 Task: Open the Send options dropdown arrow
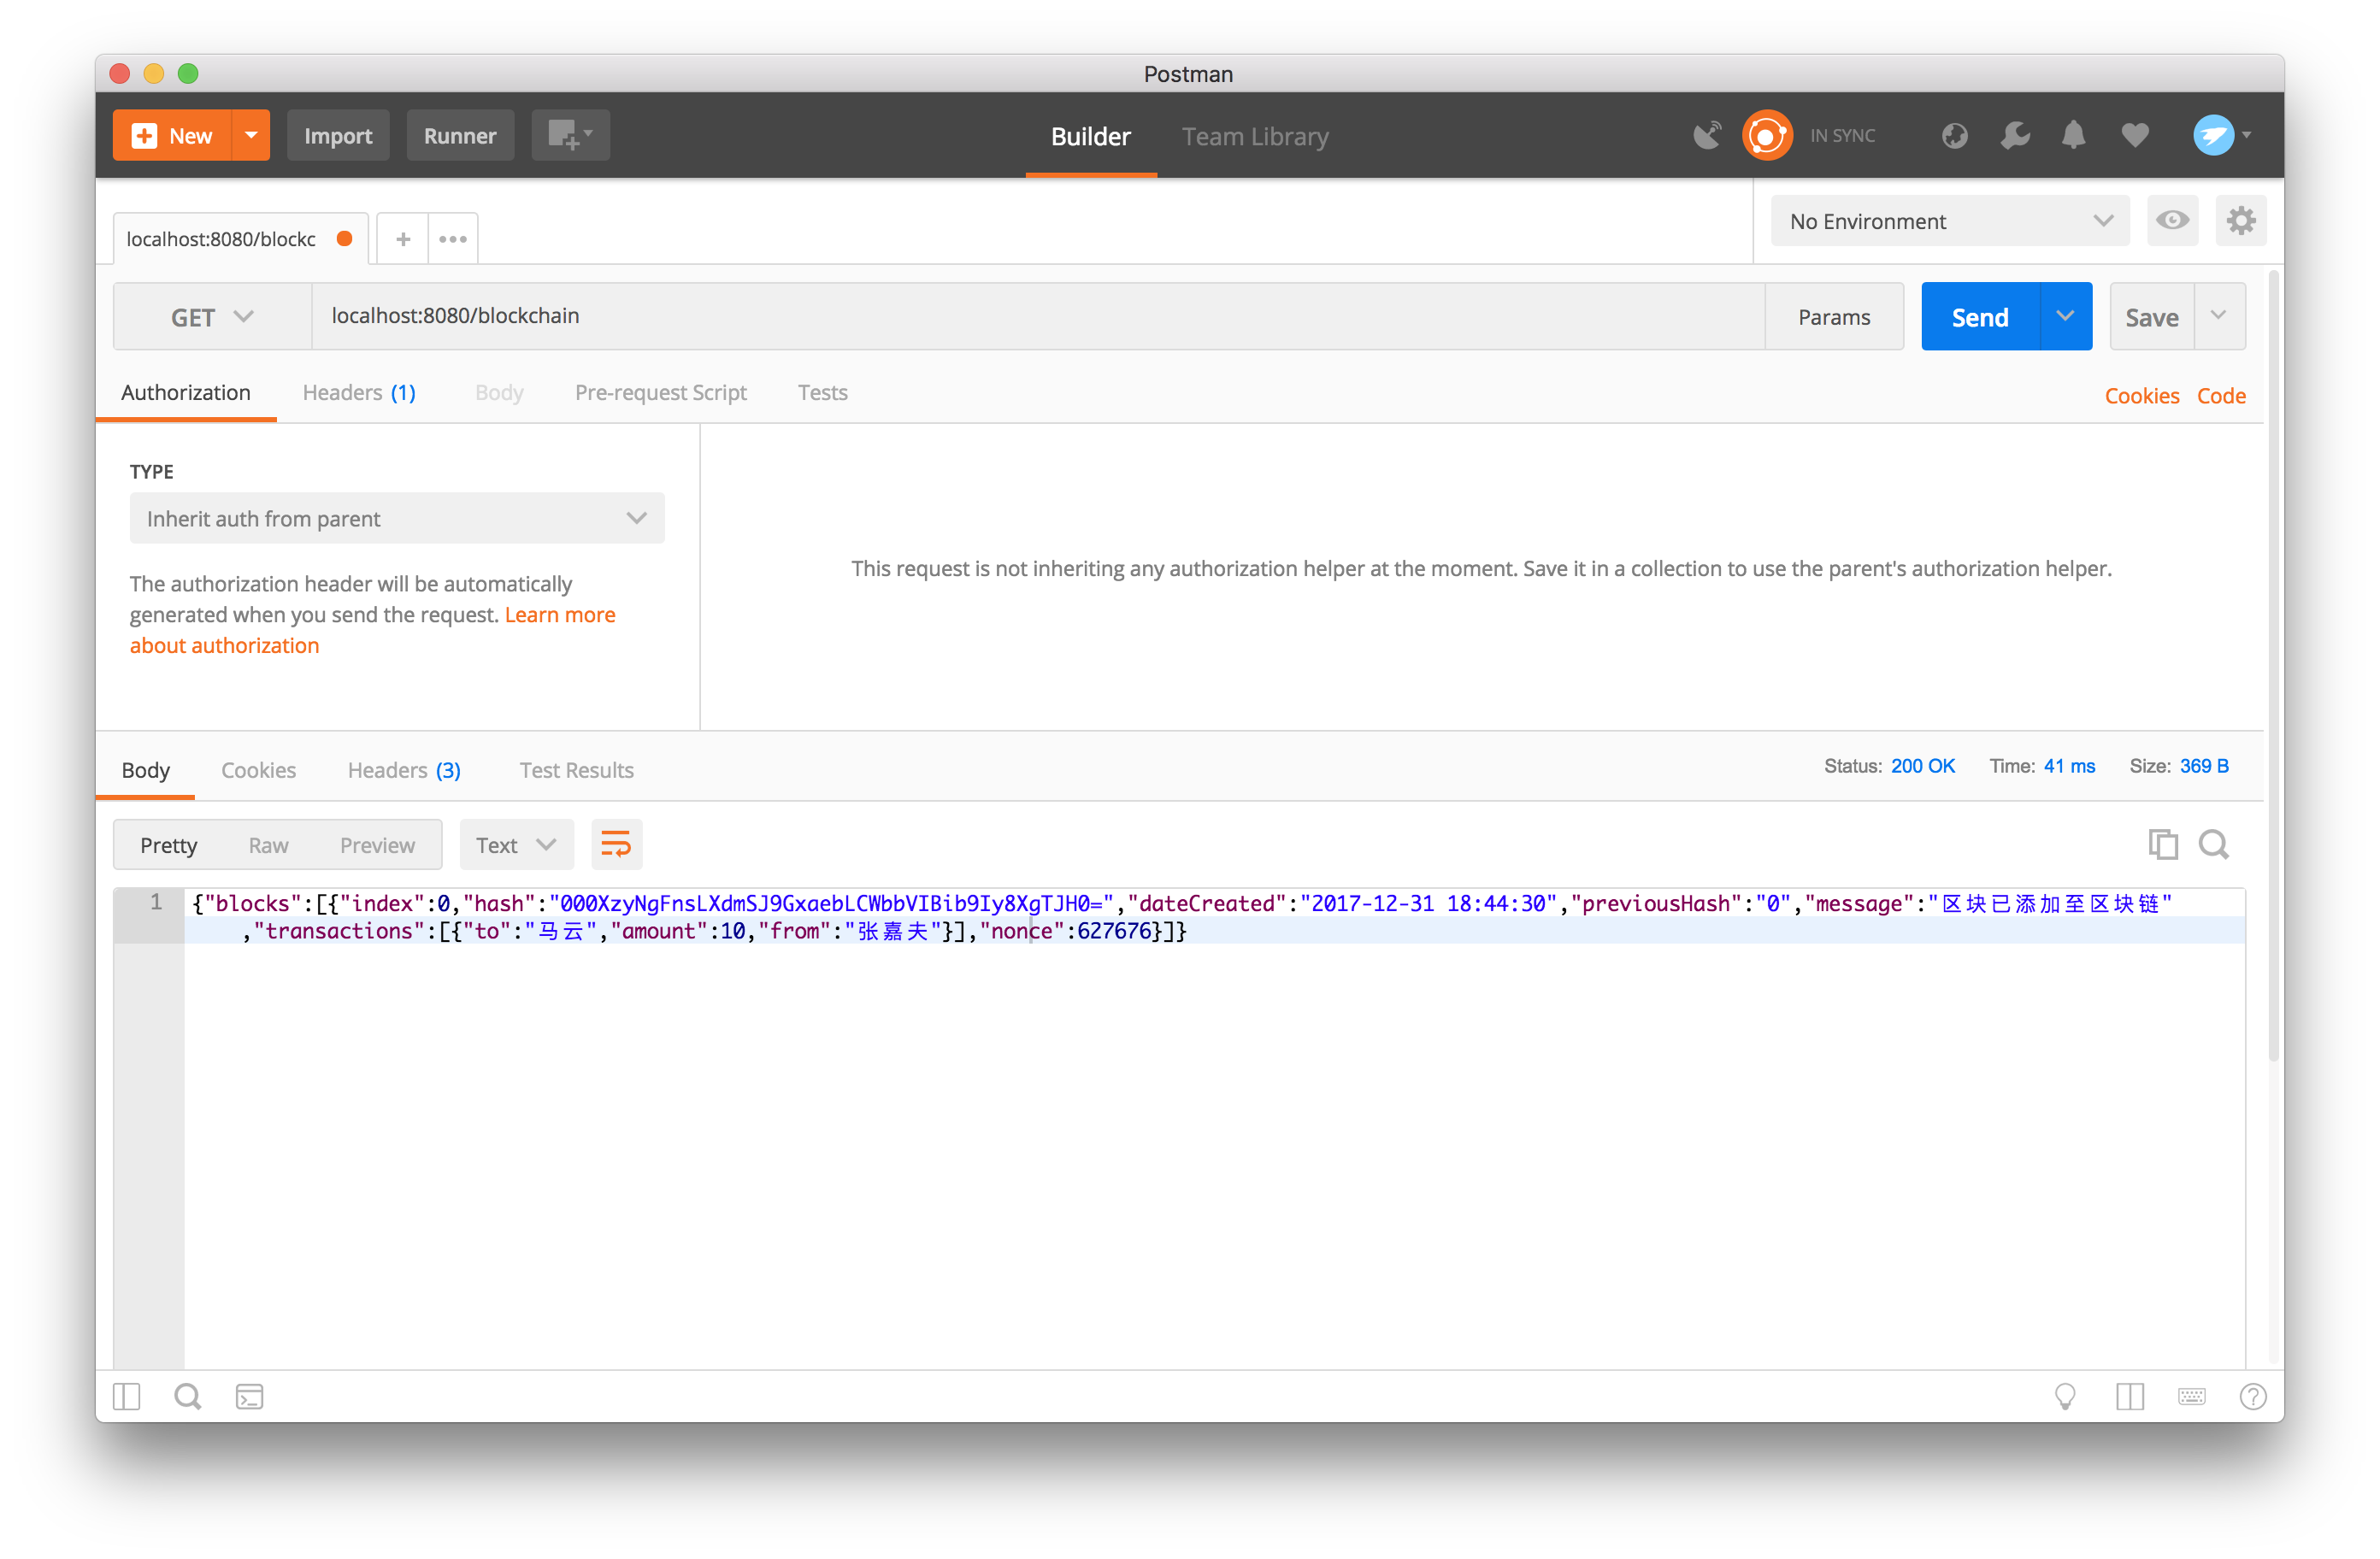(2065, 317)
